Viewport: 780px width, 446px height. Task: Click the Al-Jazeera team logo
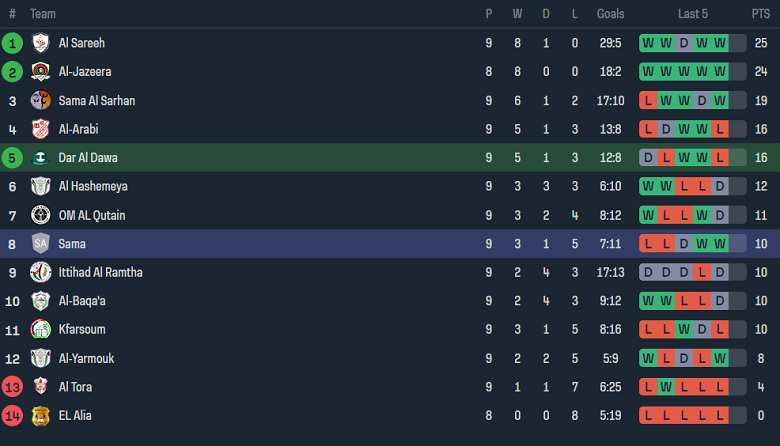41,72
